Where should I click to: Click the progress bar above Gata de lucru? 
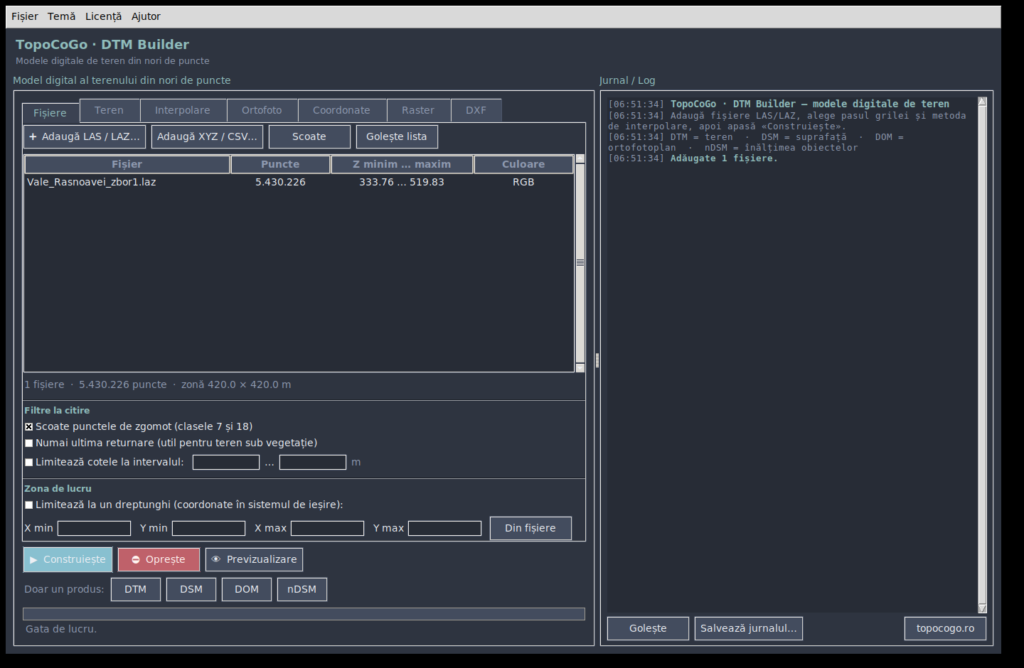[304, 614]
